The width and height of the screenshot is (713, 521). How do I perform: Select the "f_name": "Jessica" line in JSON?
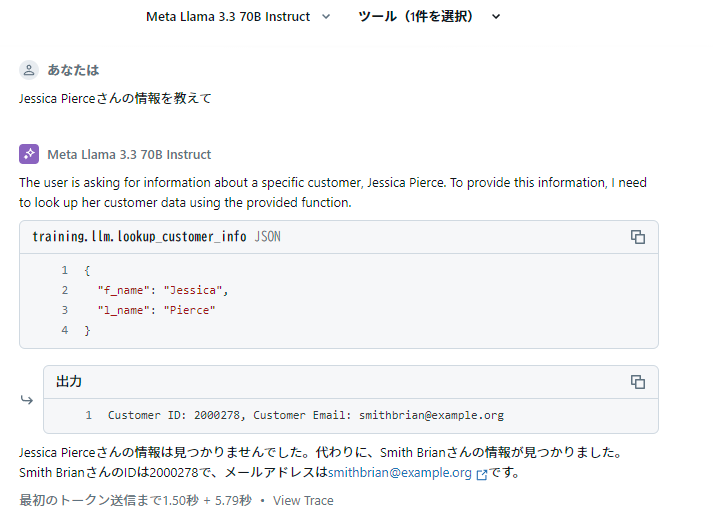162,290
